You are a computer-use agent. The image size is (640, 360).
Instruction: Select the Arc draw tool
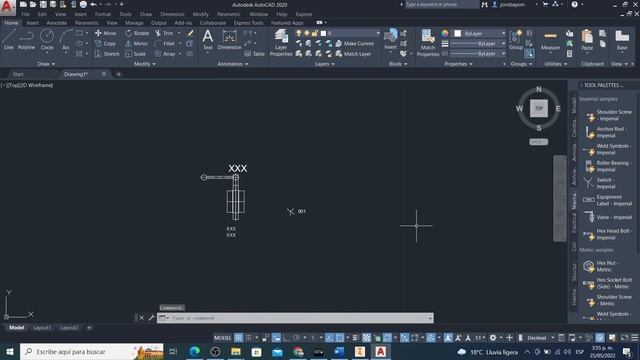point(66,40)
